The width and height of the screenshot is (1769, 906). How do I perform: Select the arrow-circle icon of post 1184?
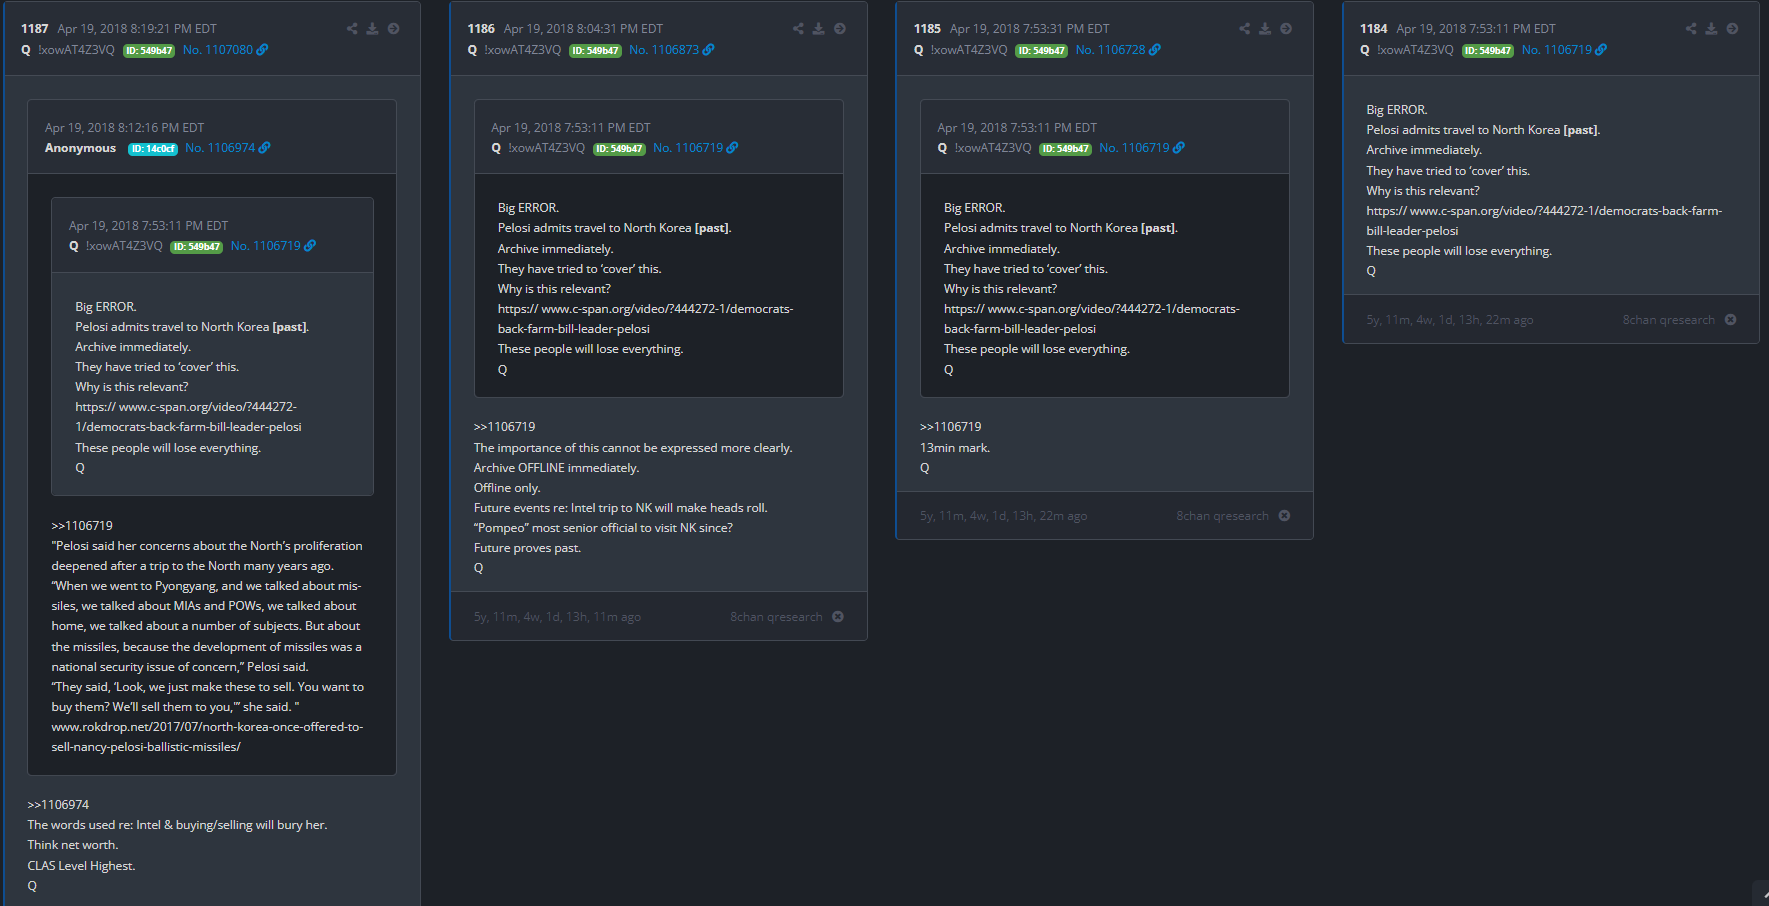coord(1733,29)
